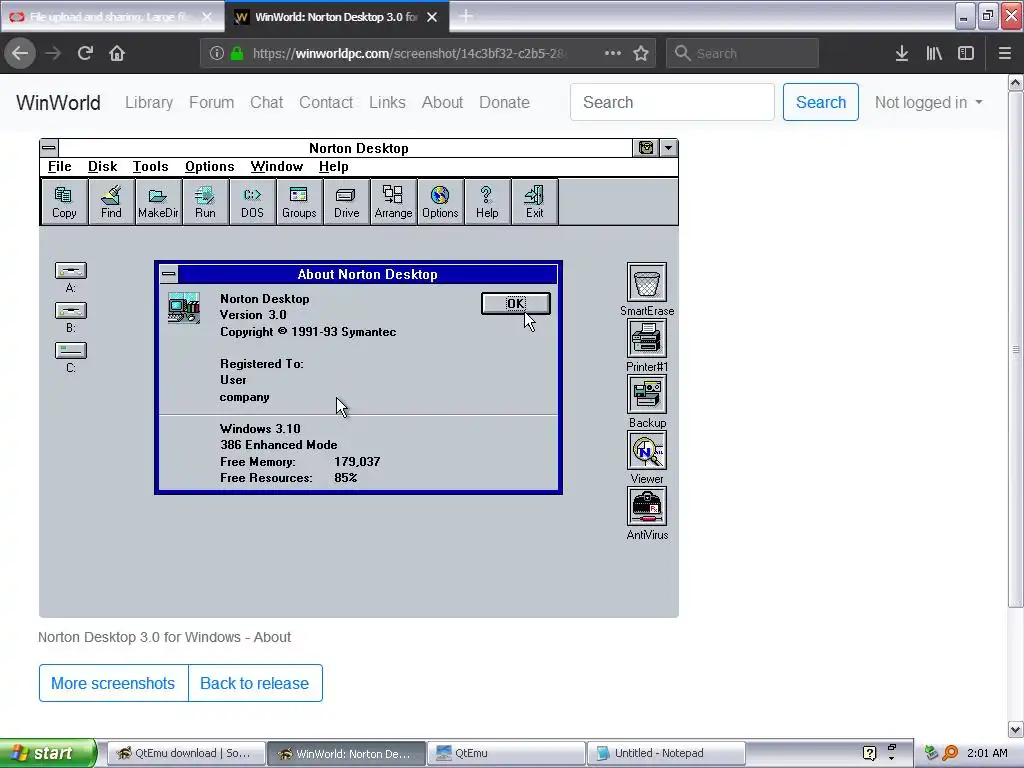Open the File menu in Norton Desktop

59,167
